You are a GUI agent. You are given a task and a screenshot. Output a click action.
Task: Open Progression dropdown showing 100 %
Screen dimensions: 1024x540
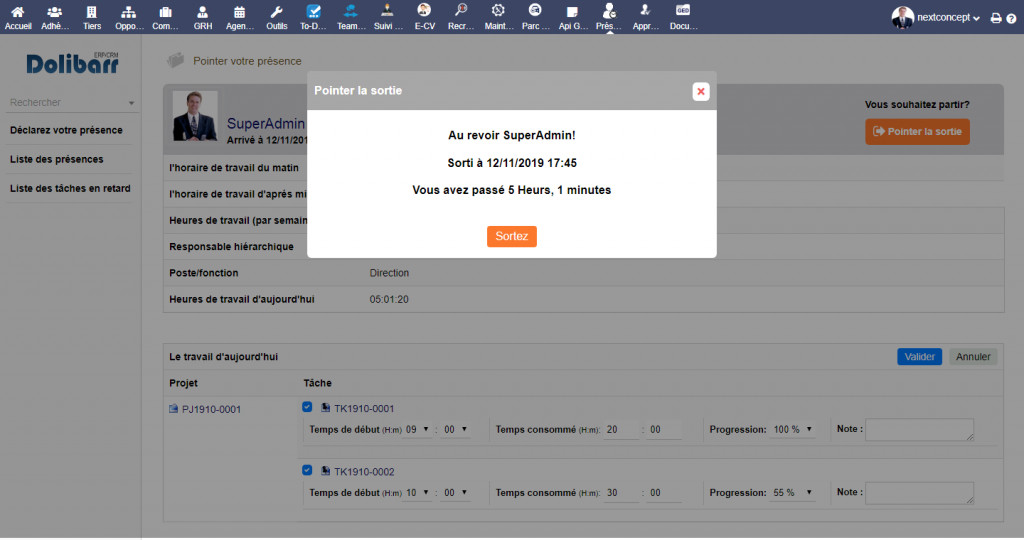tap(793, 429)
